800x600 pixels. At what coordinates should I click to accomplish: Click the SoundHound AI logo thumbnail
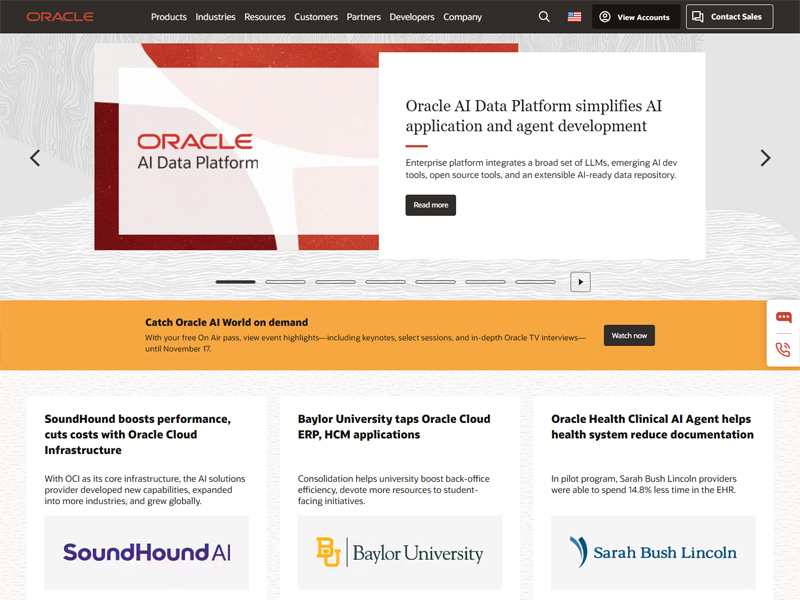click(x=146, y=552)
